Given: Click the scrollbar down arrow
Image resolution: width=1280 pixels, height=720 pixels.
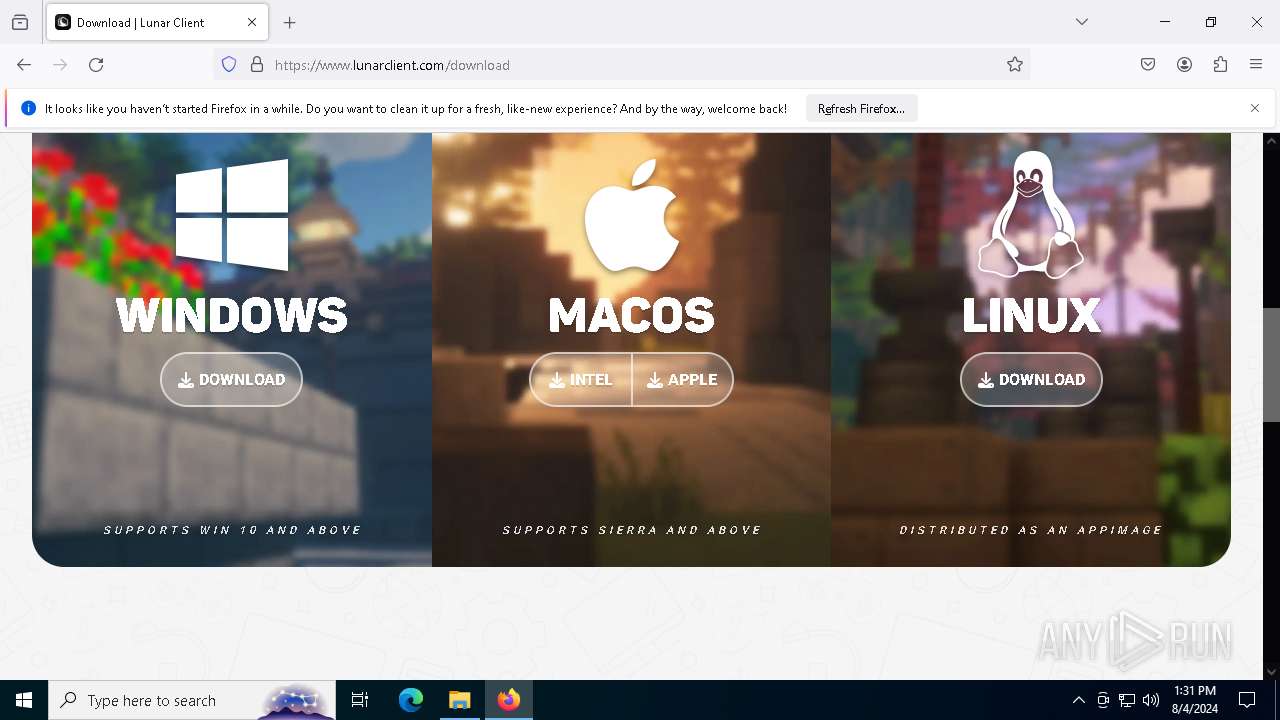Looking at the screenshot, I should coord(1272,672).
